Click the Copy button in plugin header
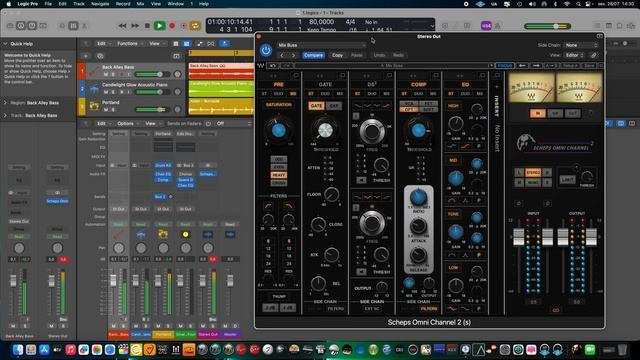This screenshot has height=360, width=640. pos(337,55)
